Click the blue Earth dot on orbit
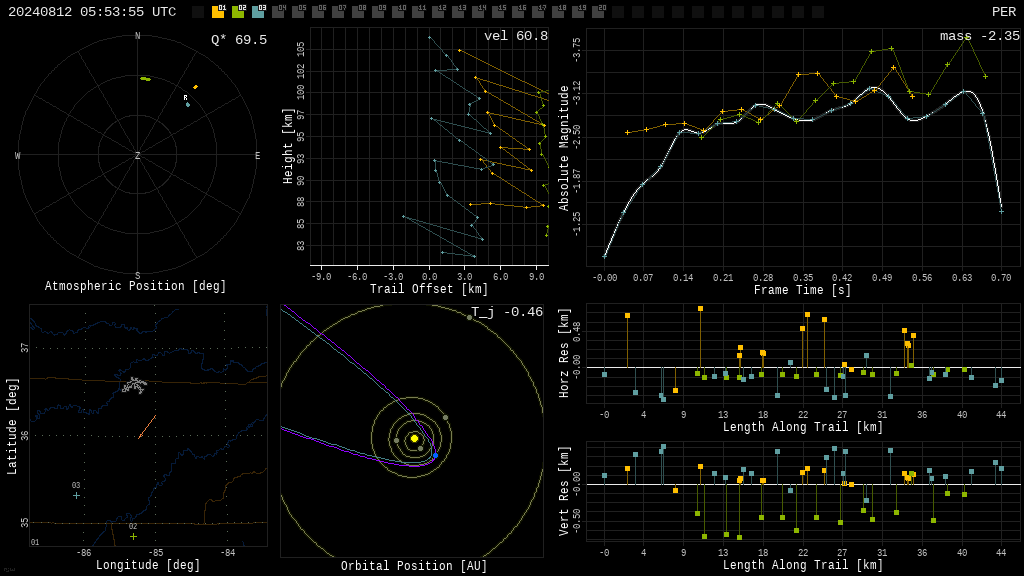The height and width of the screenshot is (576, 1024). tap(436, 455)
